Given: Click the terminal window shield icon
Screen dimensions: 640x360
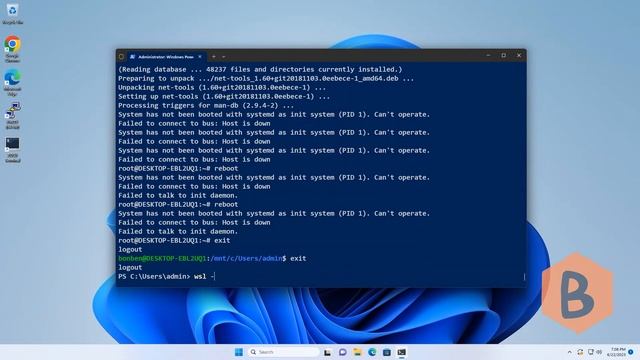Looking at the screenshot, I should click(x=121, y=57).
